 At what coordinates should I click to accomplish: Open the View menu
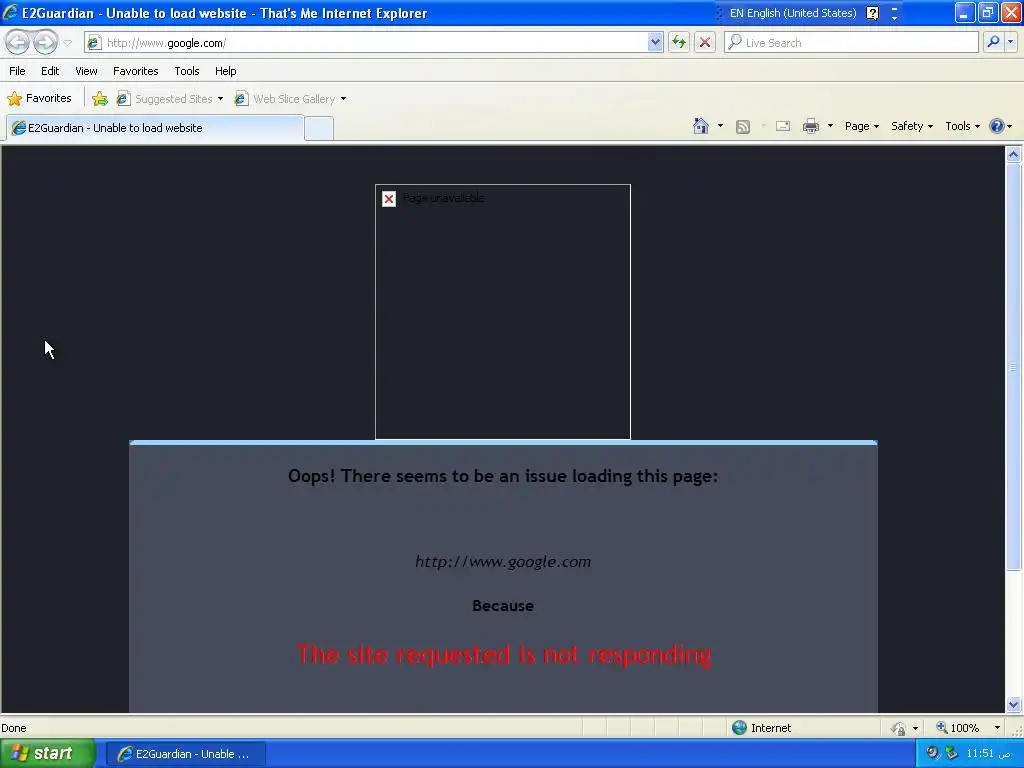(86, 71)
